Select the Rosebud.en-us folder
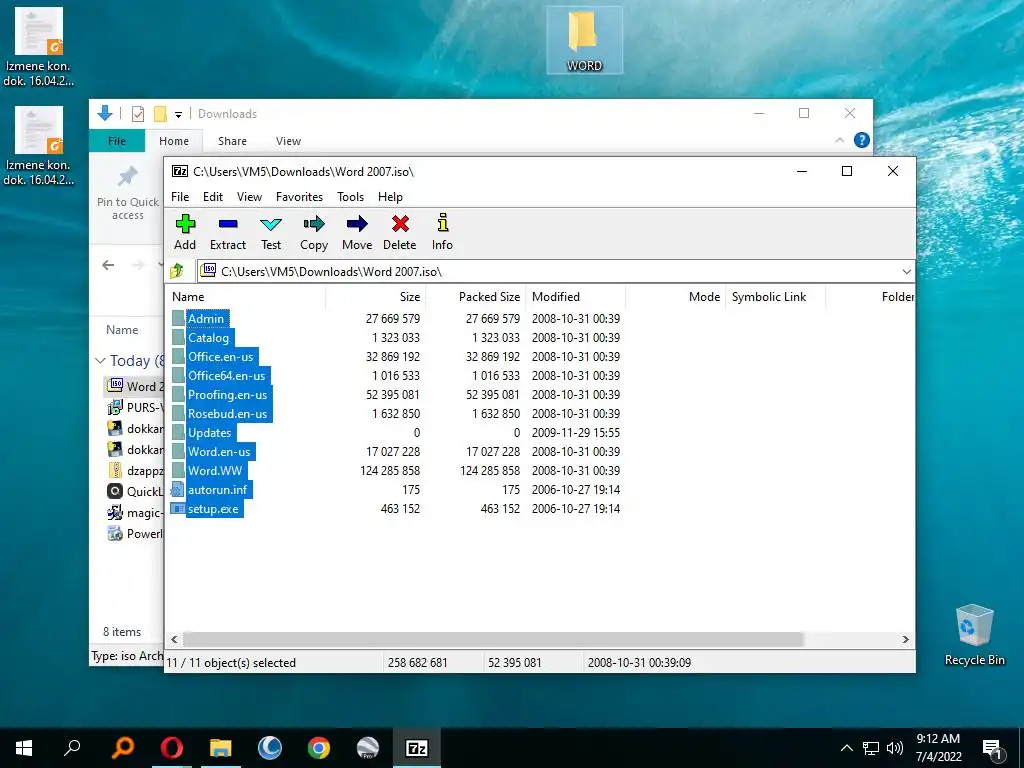Screen dimensions: 1024x768 [227, 413]
